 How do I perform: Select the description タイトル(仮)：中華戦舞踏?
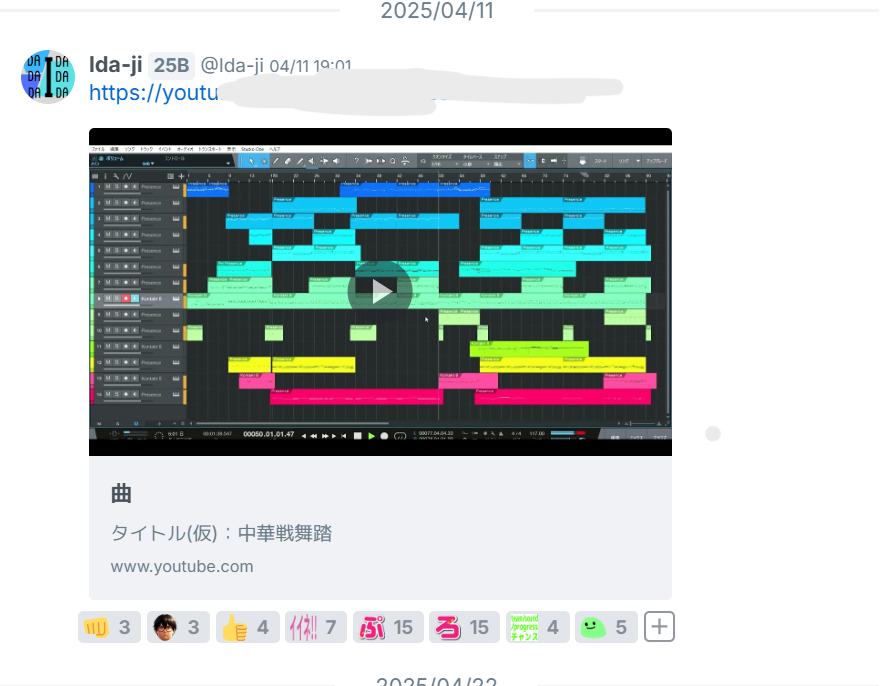point(221,533)
